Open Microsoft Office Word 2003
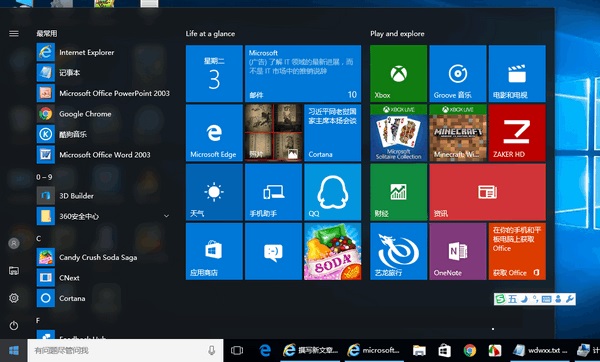This screenshot has height=362, width=600. (x=103, y=155)
